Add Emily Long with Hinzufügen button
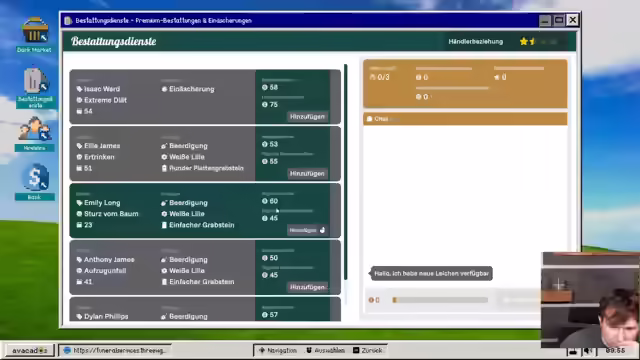The width and height of the screenshot is (640, 360). coord(307,230)
